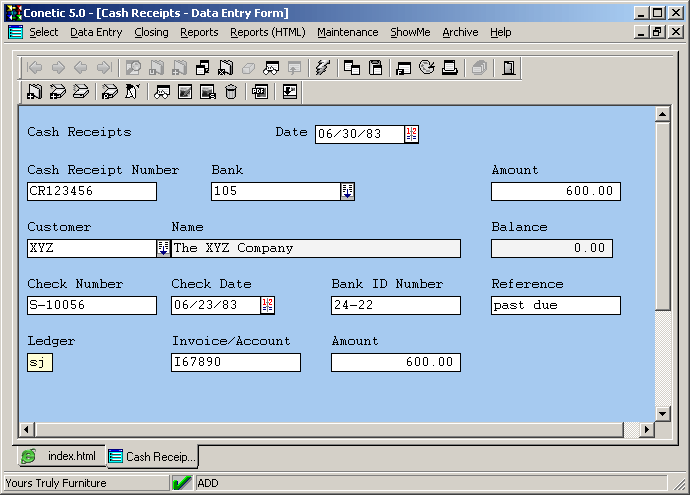Click the trash can delete icon
The width and height of the screenshot is (690, 495).
pyautogui.click(x=231, y=92)
